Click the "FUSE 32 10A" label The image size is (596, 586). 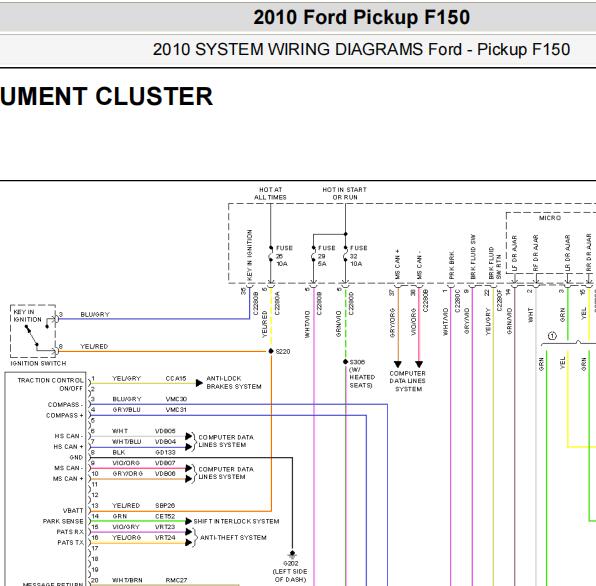[x=357, y=256]
